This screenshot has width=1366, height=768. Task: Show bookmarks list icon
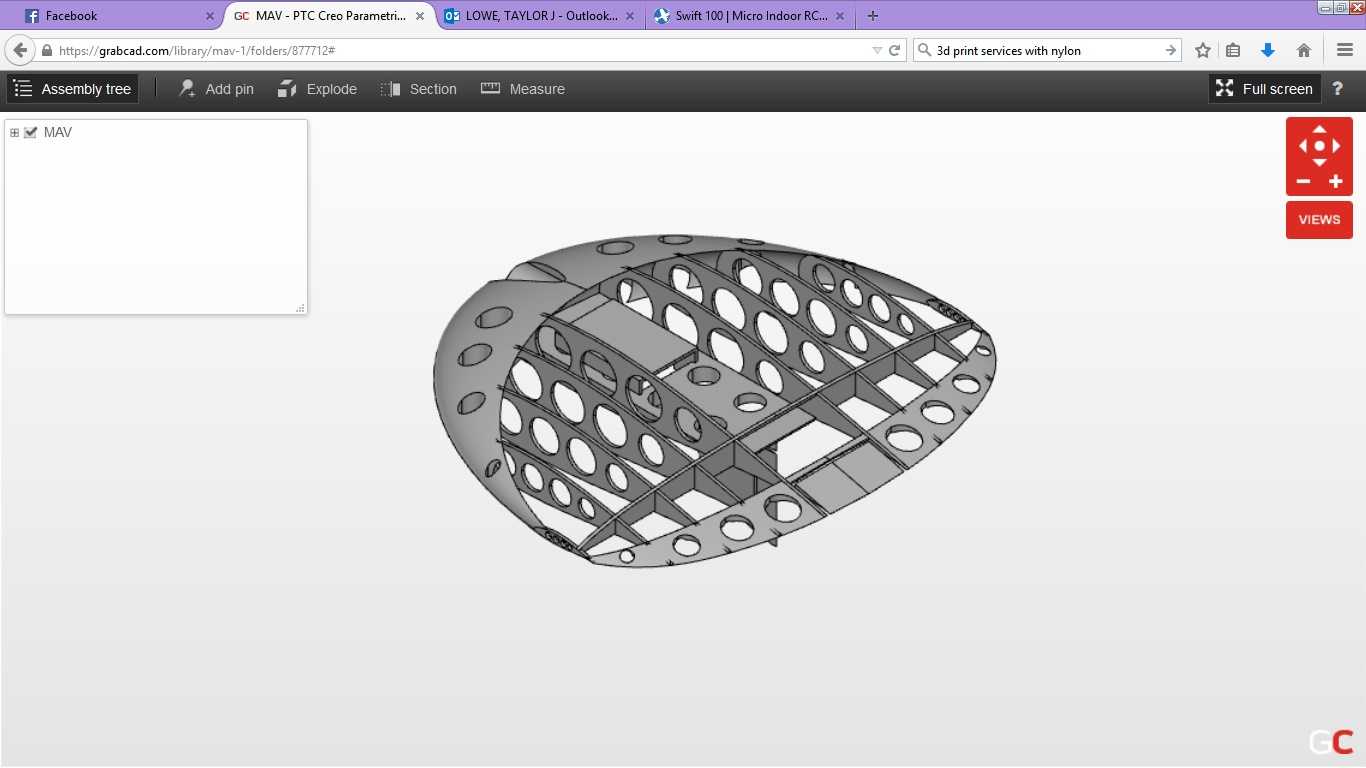(1233, 50)
